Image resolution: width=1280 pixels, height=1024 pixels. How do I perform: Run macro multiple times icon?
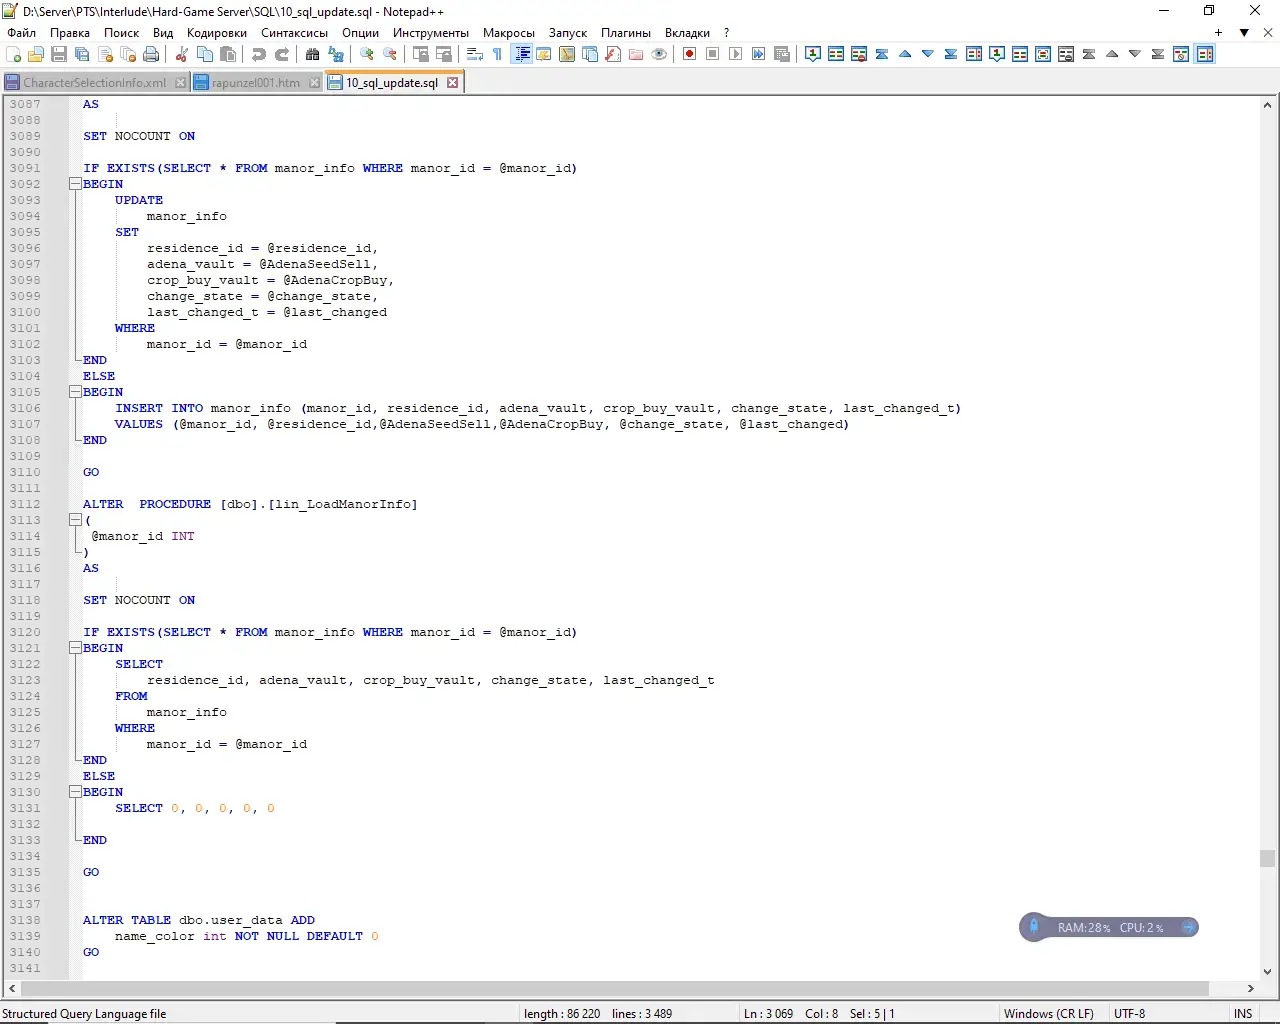click(x=759, y=54)
